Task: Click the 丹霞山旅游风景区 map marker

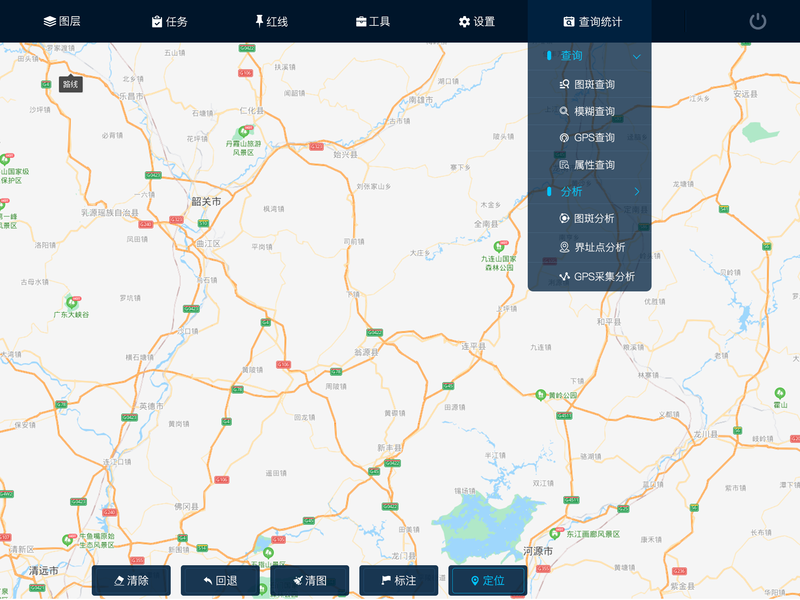Action: [x=244, y=132]
